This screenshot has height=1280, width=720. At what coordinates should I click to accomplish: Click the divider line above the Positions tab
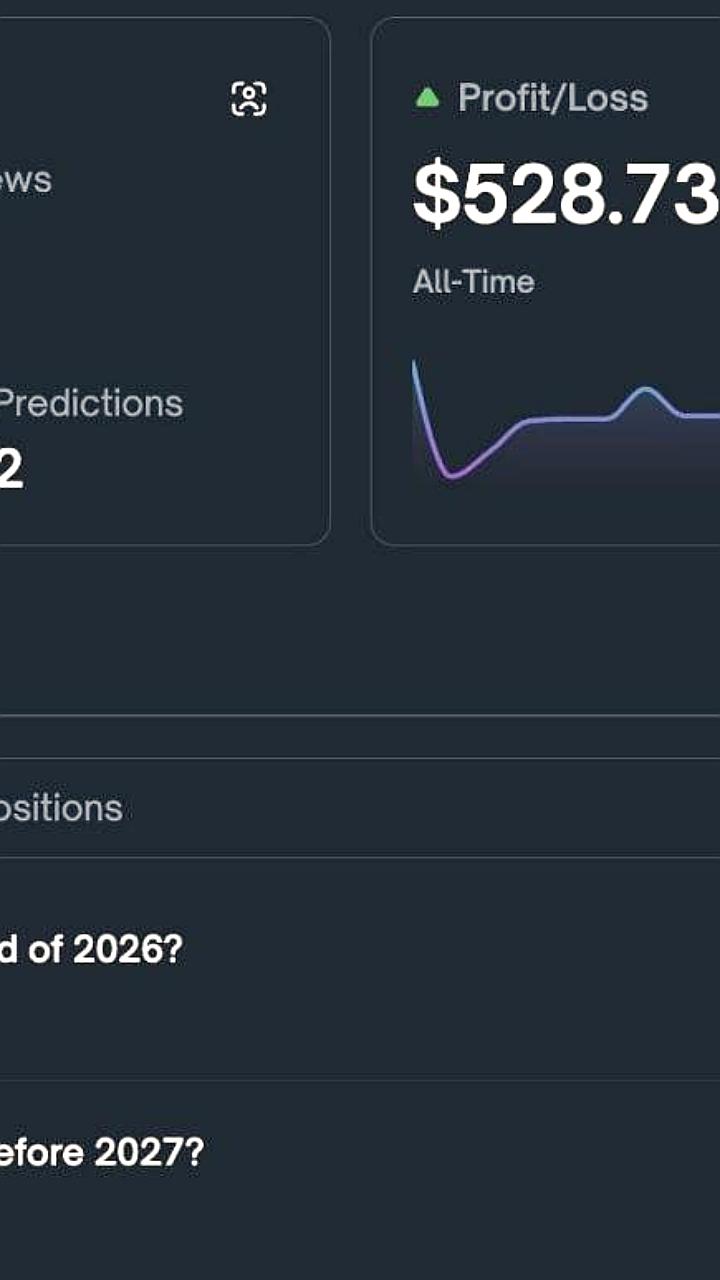360,716
